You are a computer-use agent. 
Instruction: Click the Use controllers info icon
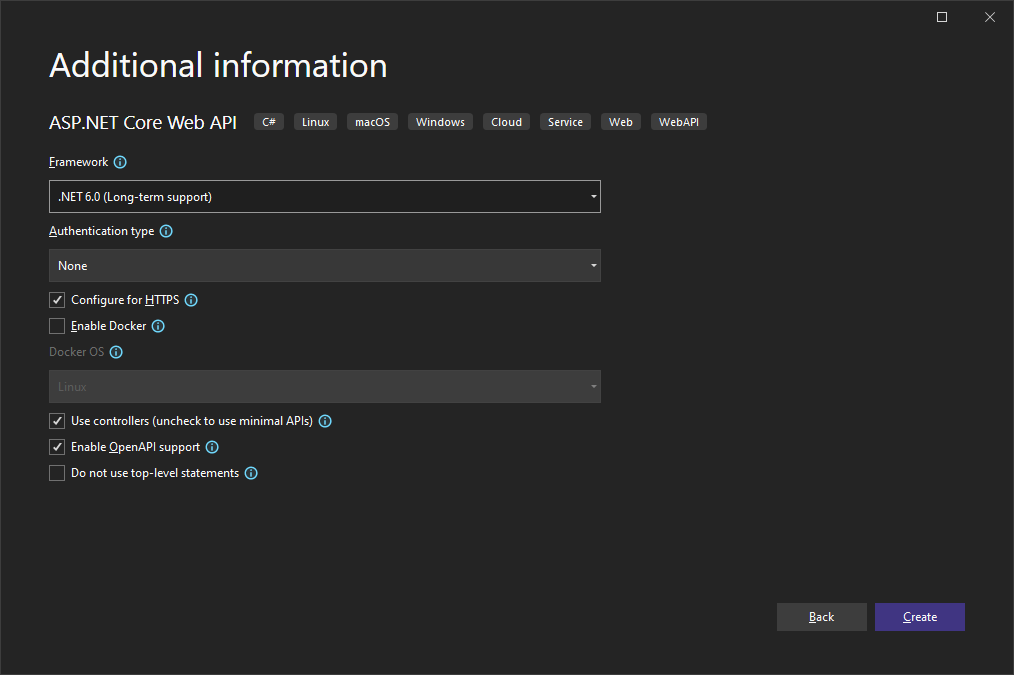[x=324, y=421]
